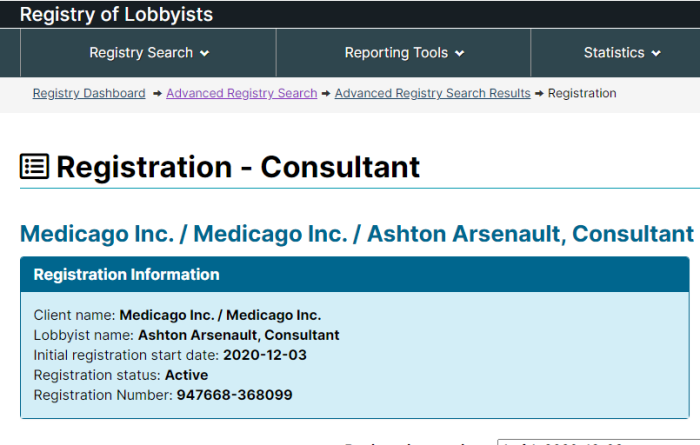
Task: Click the registration number 947668-368099
Action: click(234, 395)
